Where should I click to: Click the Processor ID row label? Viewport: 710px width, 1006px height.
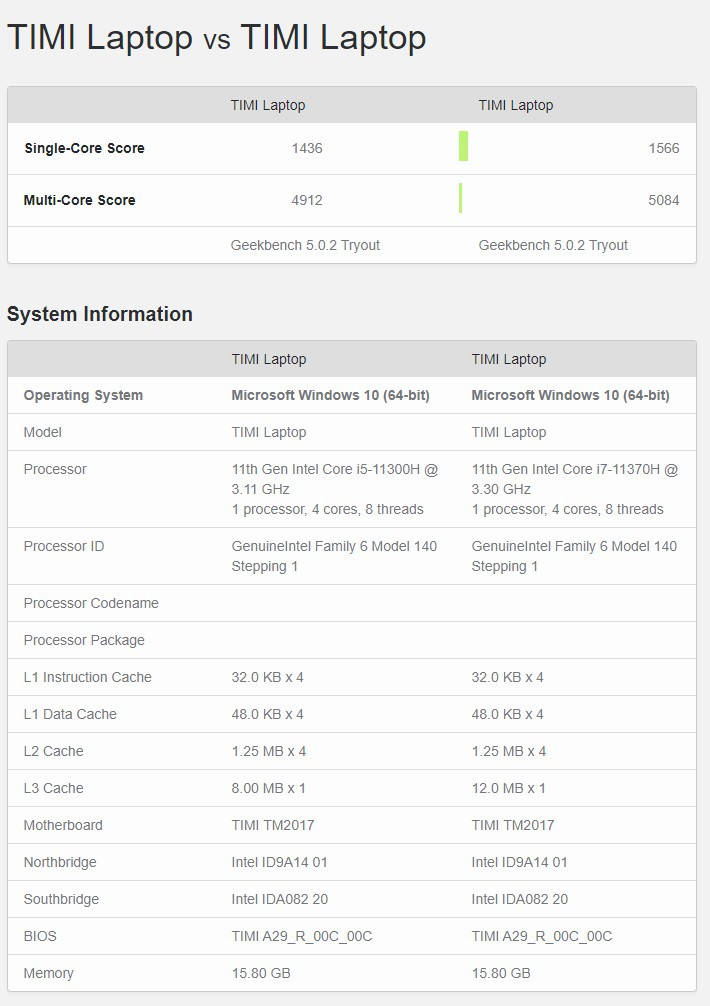tap(63, 546)
